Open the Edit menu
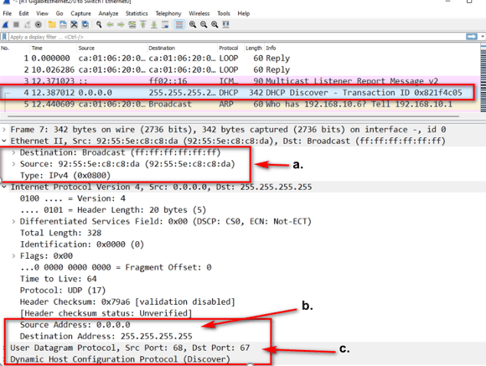Viewport: 486px width, 366px height. click(24, 13)
